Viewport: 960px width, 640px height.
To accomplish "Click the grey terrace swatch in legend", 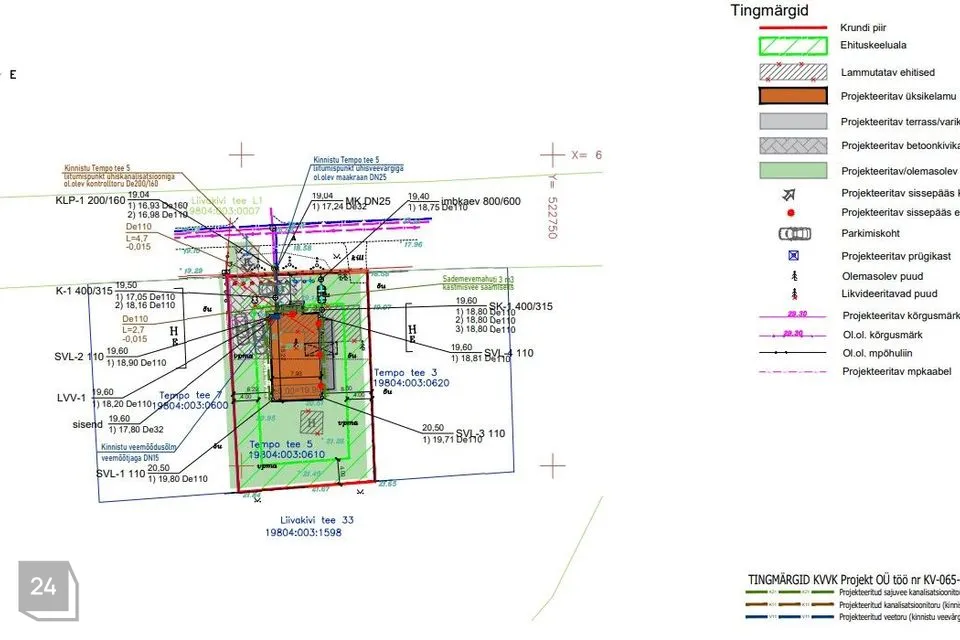I will click(x=793, y=121).
